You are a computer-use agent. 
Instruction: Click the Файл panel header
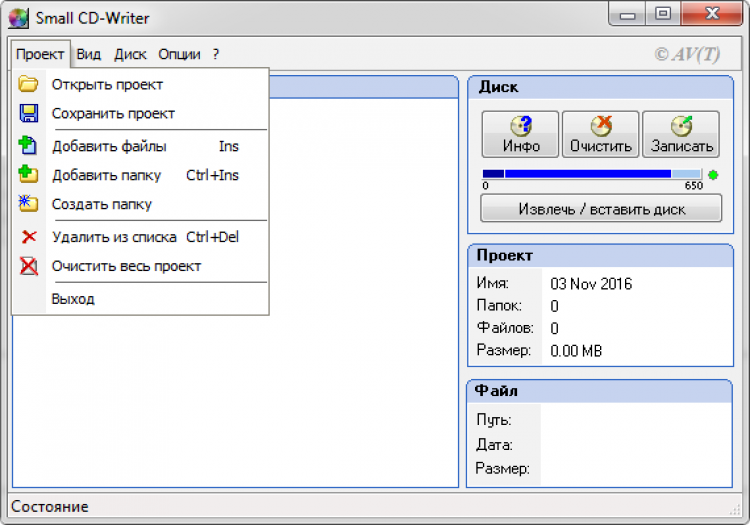click(599, 391)
